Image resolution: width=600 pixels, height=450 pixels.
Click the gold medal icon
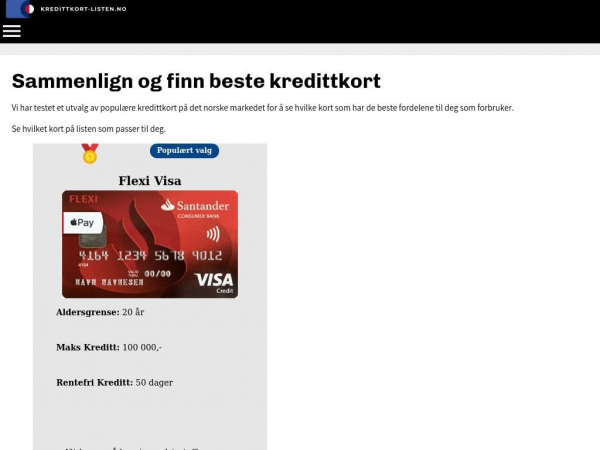click(x=90, y=153)
